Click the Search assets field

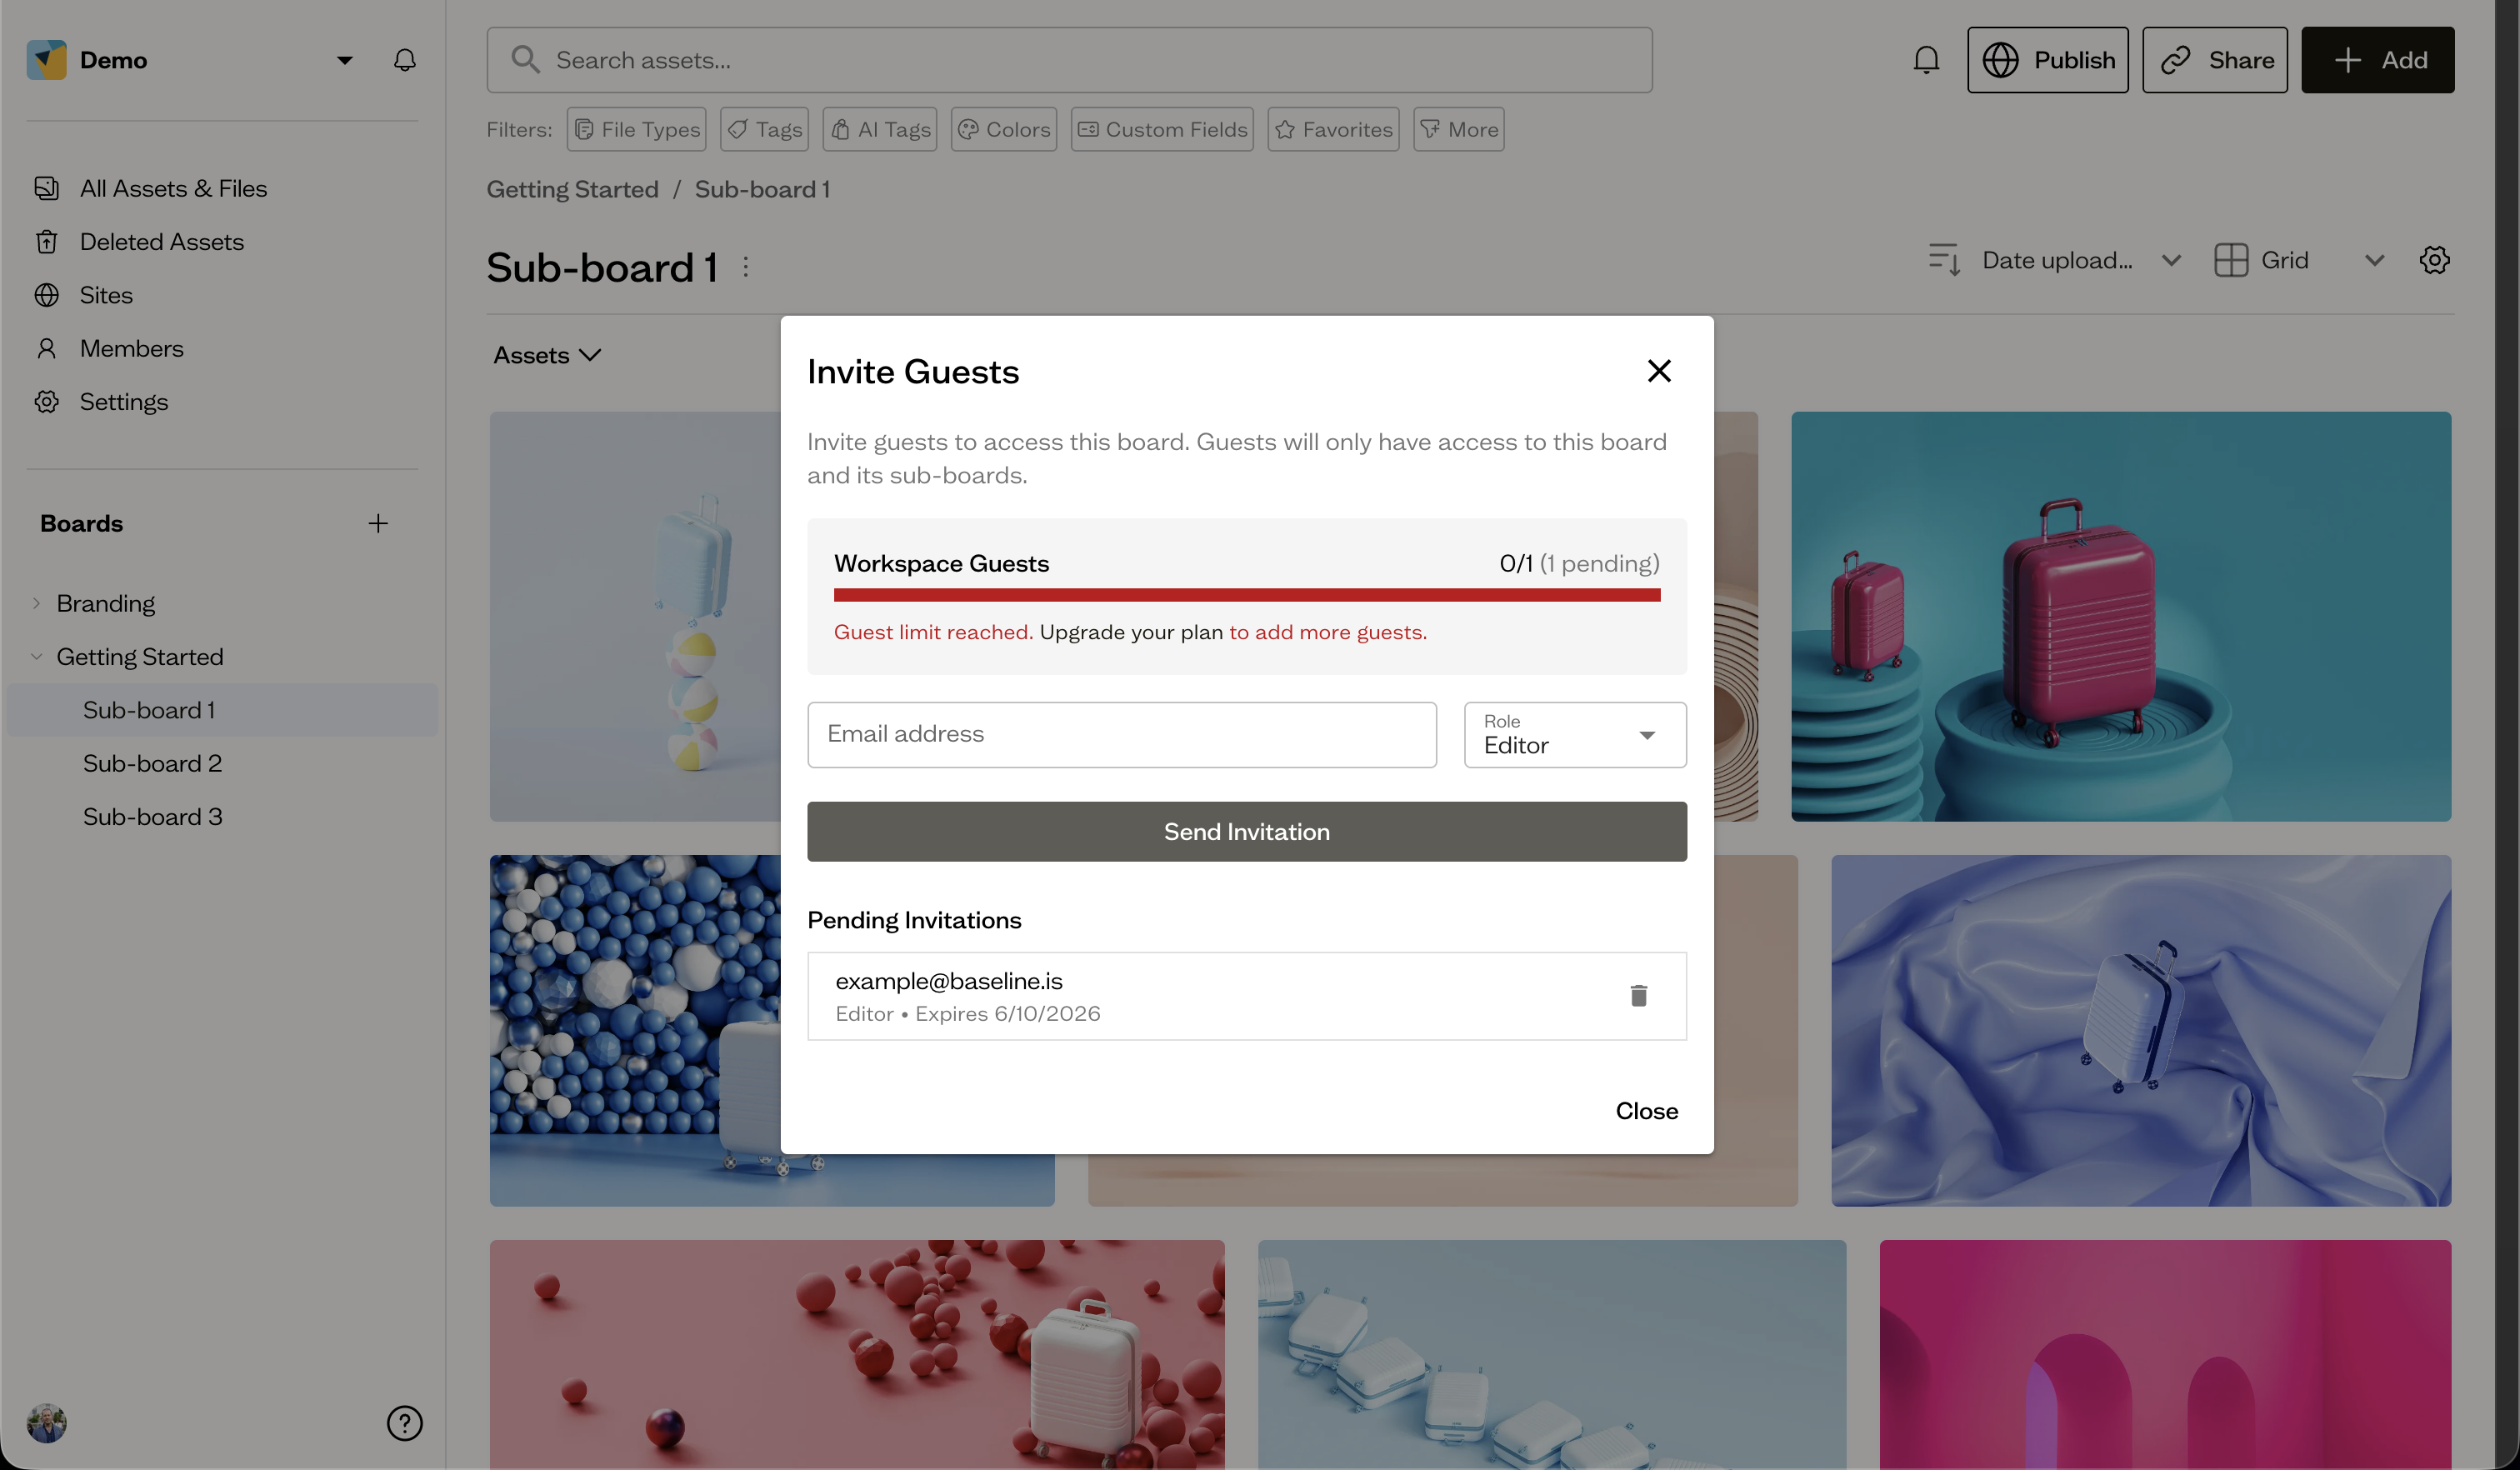[x=1069, y=60]
